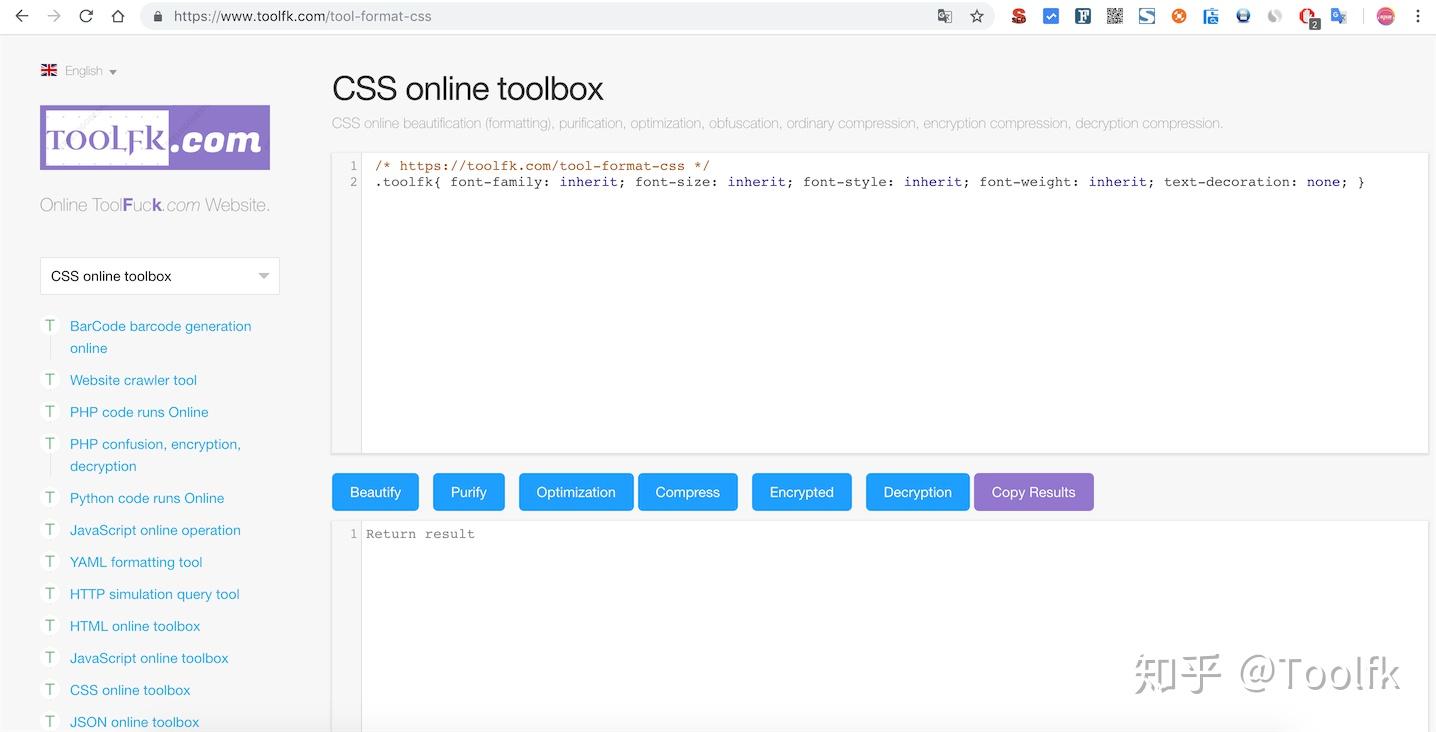Viewport: 1436px width, 732px height.
Task: Click the Encrypted button
Action: [x=801, y=492]
